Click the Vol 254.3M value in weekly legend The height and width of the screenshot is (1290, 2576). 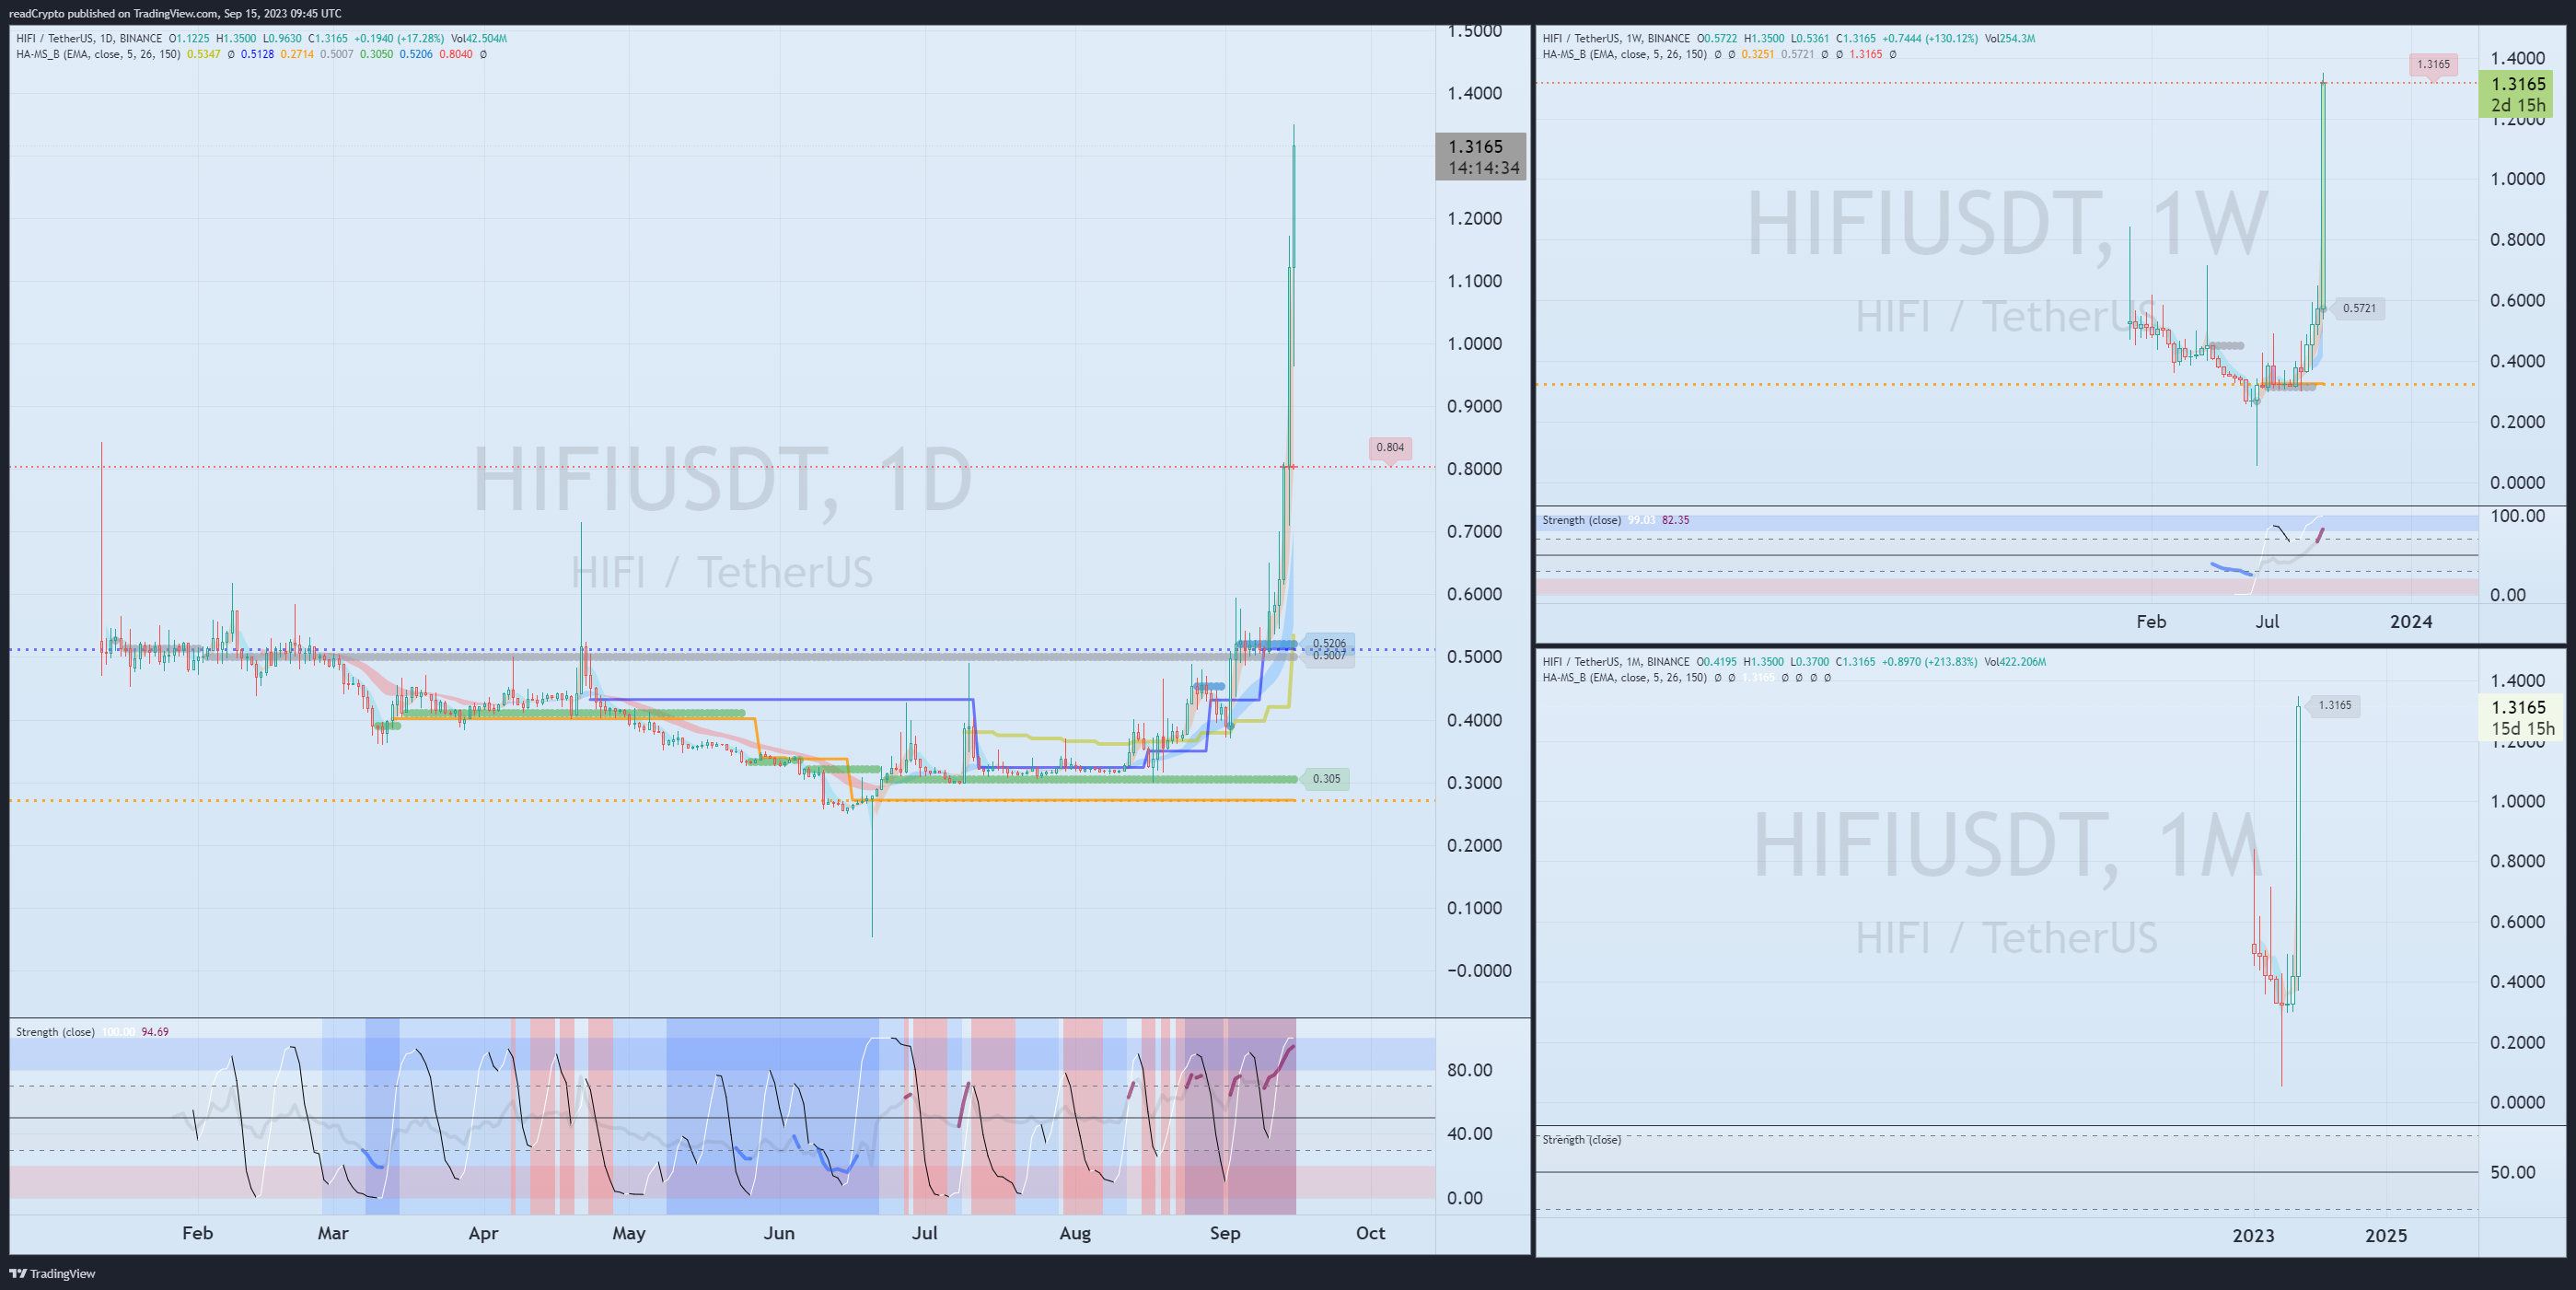(2010, 38)
